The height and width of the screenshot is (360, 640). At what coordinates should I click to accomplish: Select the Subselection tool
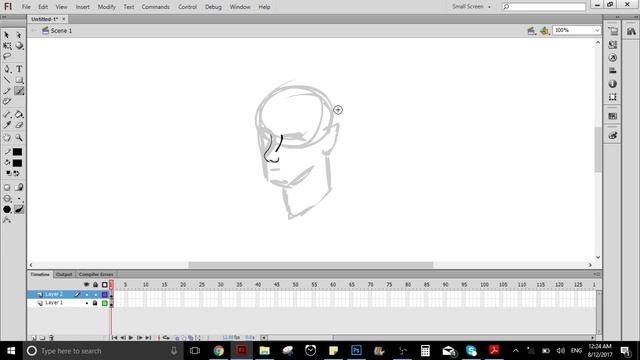click(19, 35)
